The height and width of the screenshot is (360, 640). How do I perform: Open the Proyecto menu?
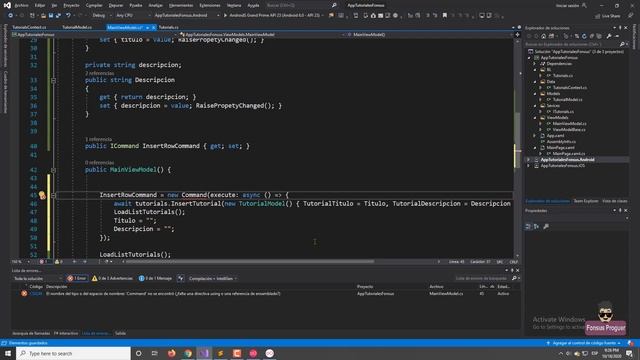(x=71, y=5)
